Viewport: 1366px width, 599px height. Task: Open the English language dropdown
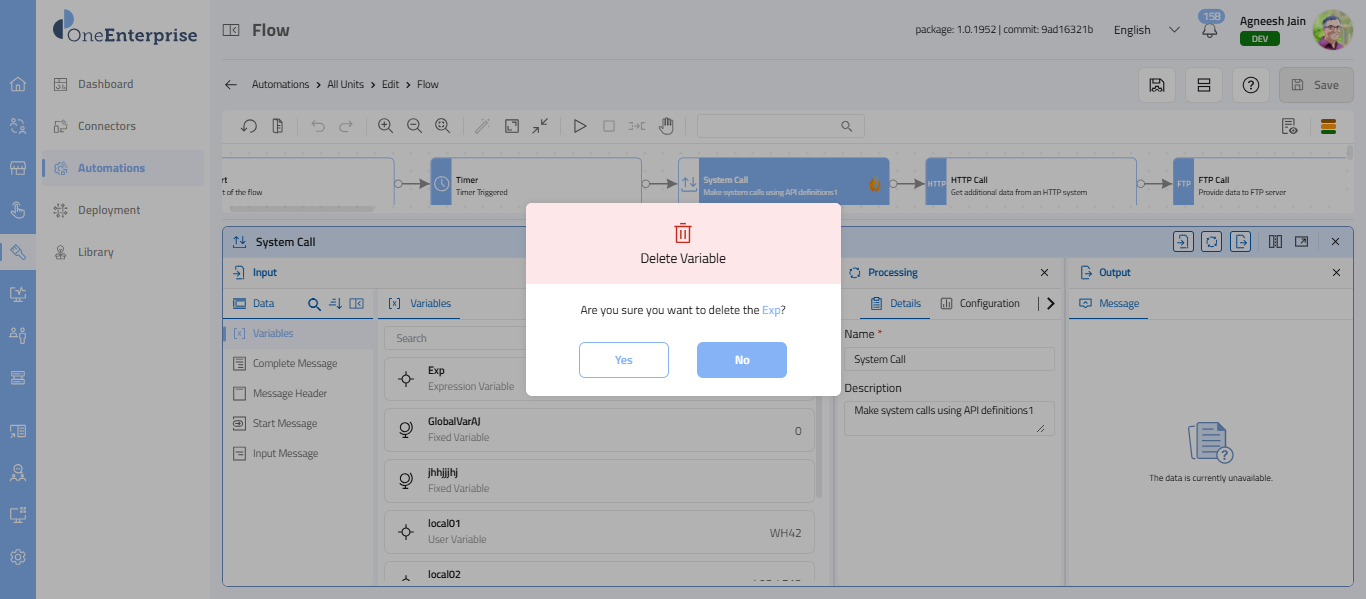tap(1145, 30)
